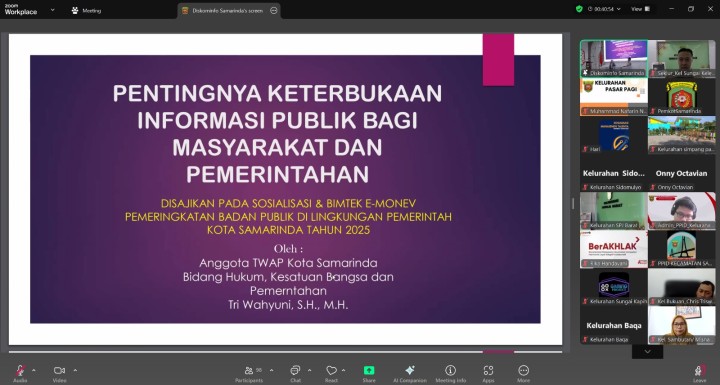Click muted mic icon on PemkotSamarinda tile
Viewport: 720px width, 385px height.
pos(653,111)
